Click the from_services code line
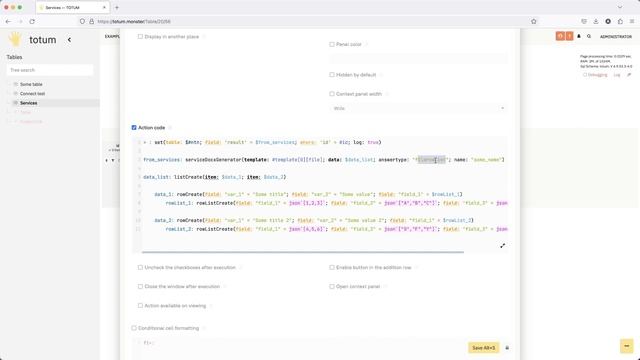 [324, 160]
